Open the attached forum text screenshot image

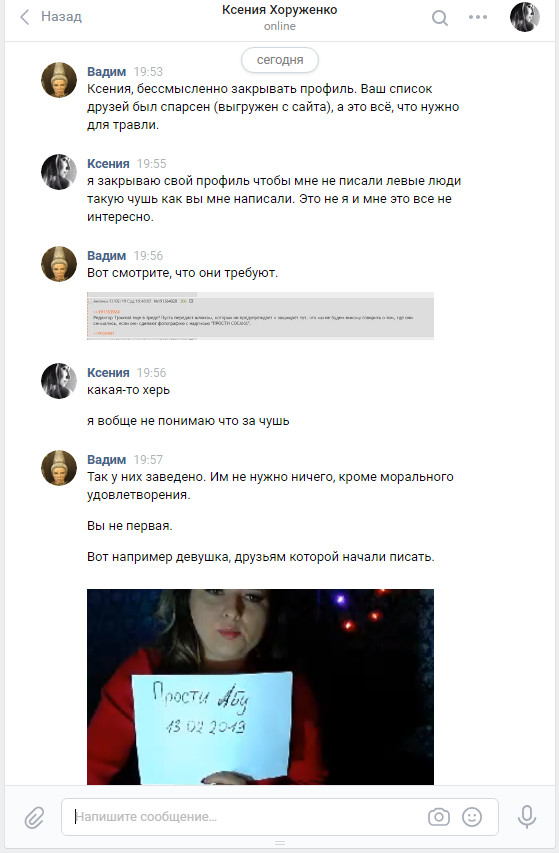pos(260,316)
